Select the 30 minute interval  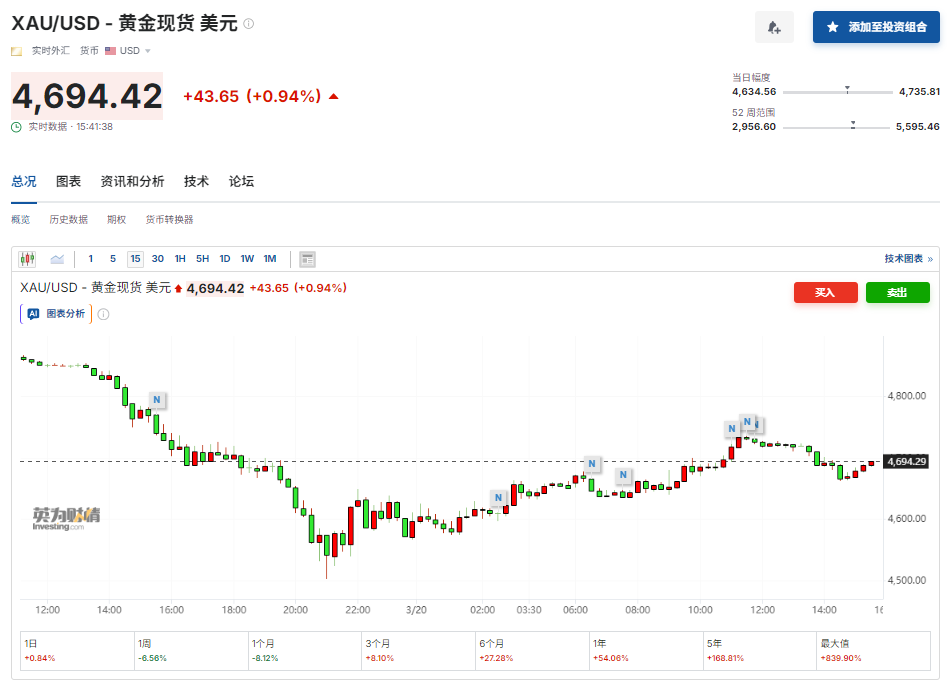(x=158, y=259)
